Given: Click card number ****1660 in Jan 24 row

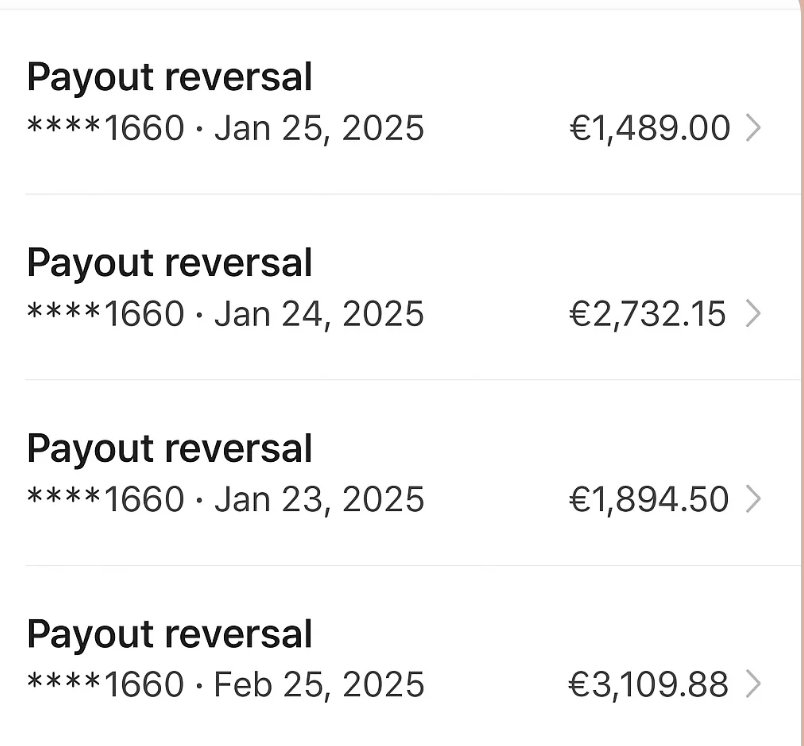Looking at the screenshot, I should point(106,314).
